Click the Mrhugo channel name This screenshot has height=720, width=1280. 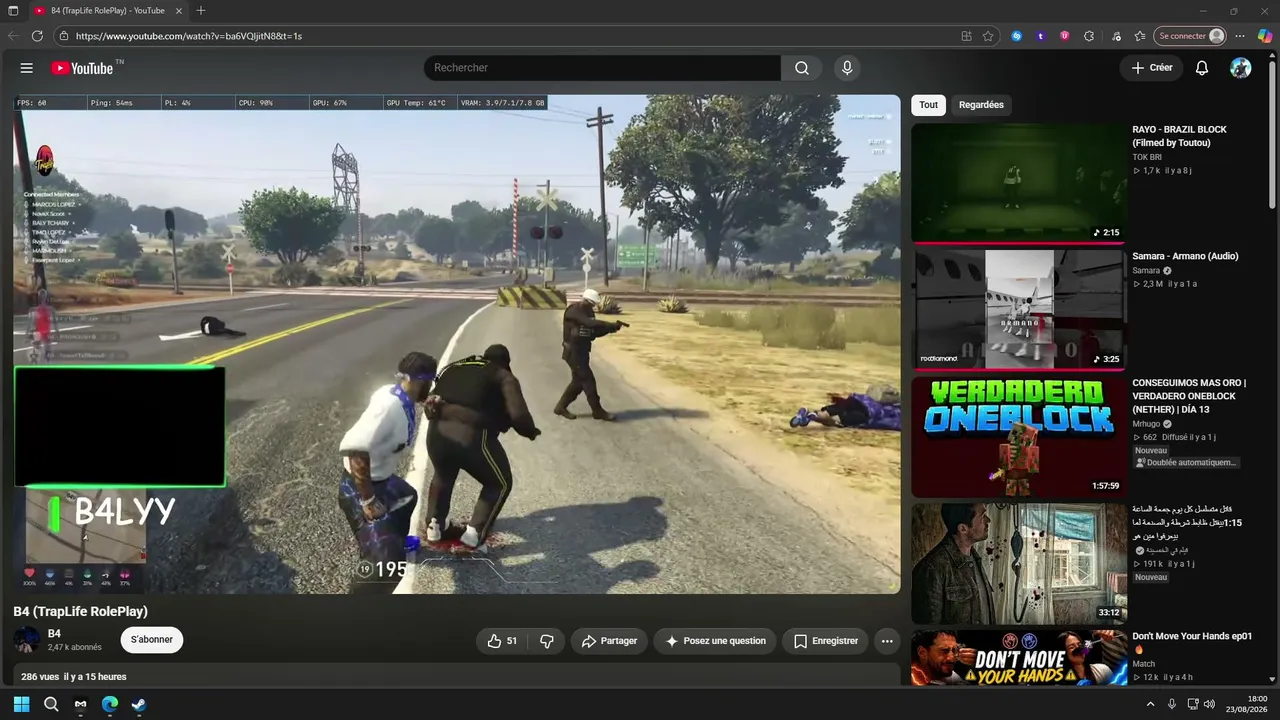[x=1144, y=424]
